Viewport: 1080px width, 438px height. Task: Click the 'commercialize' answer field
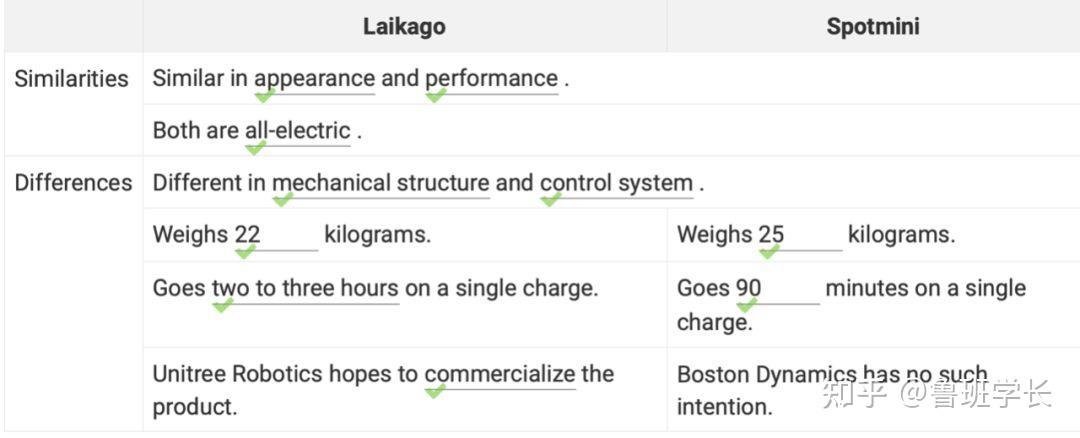pos(500,375)
